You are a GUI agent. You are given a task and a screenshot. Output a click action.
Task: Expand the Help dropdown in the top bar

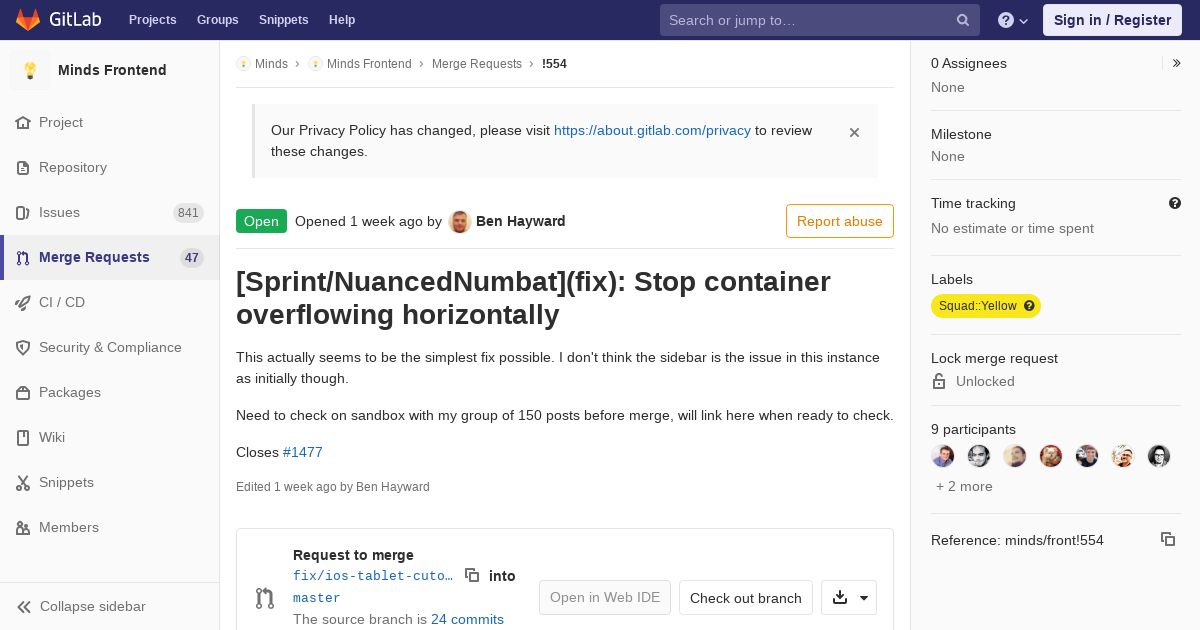[x=1013, y=20]
